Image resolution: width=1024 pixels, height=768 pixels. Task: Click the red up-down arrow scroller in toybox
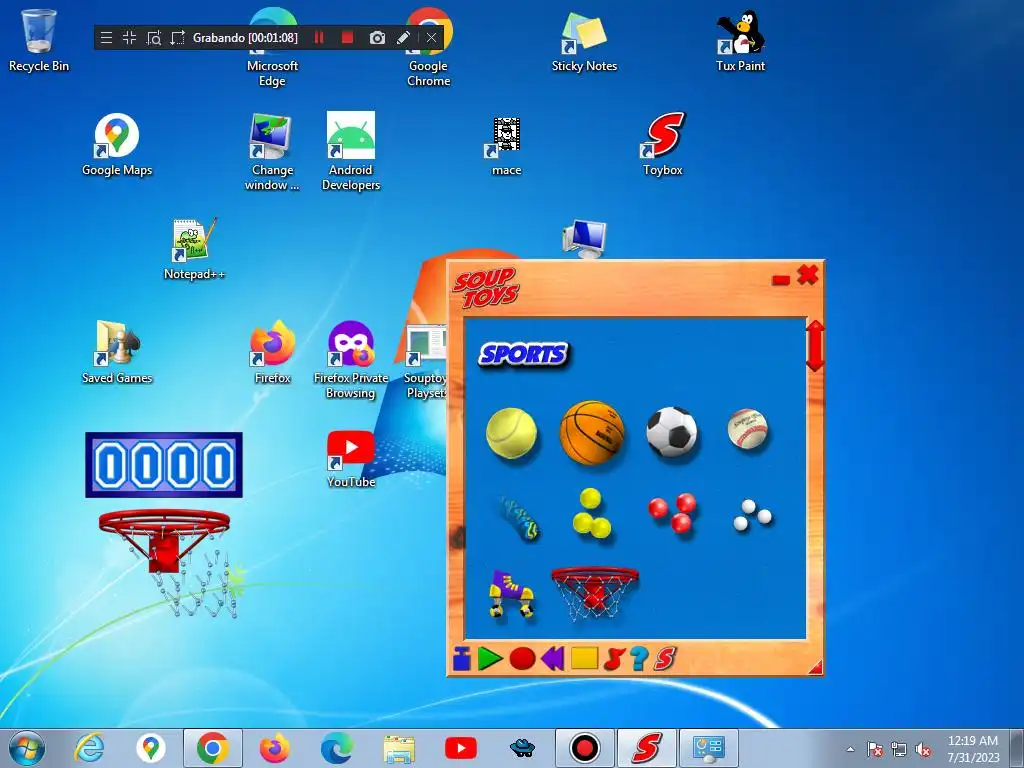(x=815, y=346)
